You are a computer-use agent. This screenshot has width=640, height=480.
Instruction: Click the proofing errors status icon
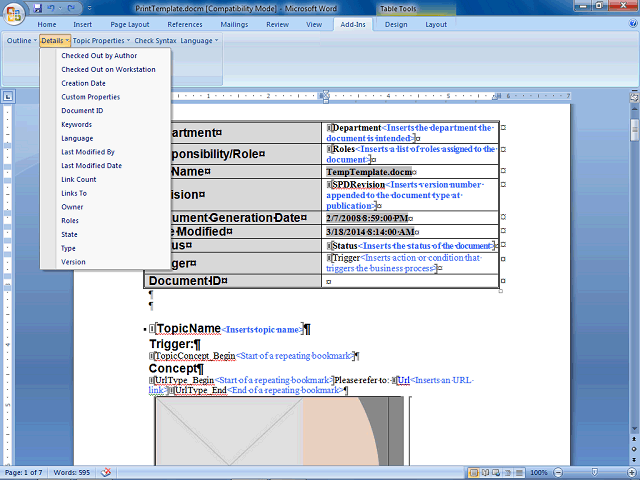click(x=106, y=473)
